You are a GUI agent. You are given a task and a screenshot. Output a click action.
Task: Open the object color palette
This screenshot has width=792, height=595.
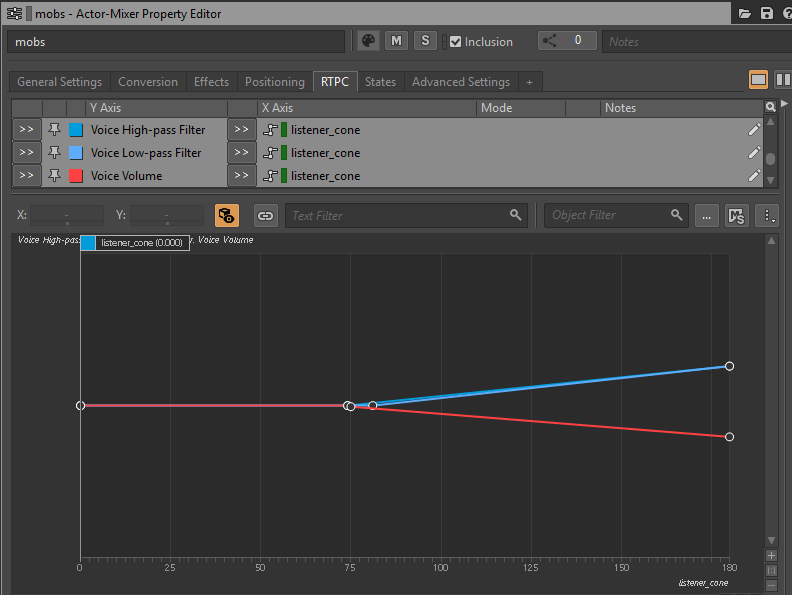368,41
